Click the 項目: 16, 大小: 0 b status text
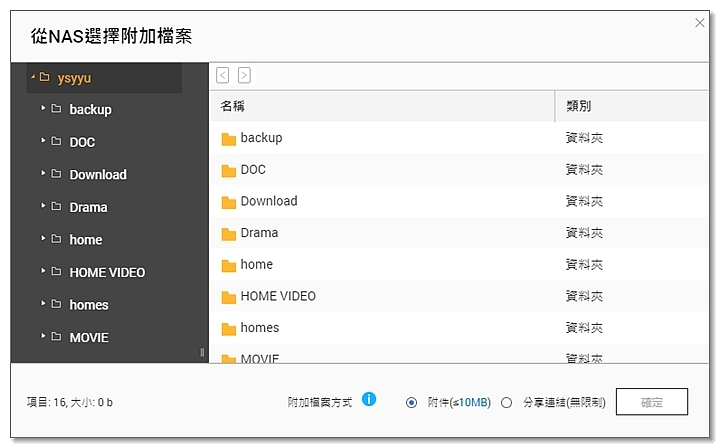Image resolution: width=720 pixels, height=448 pixels. coord(70,403)
